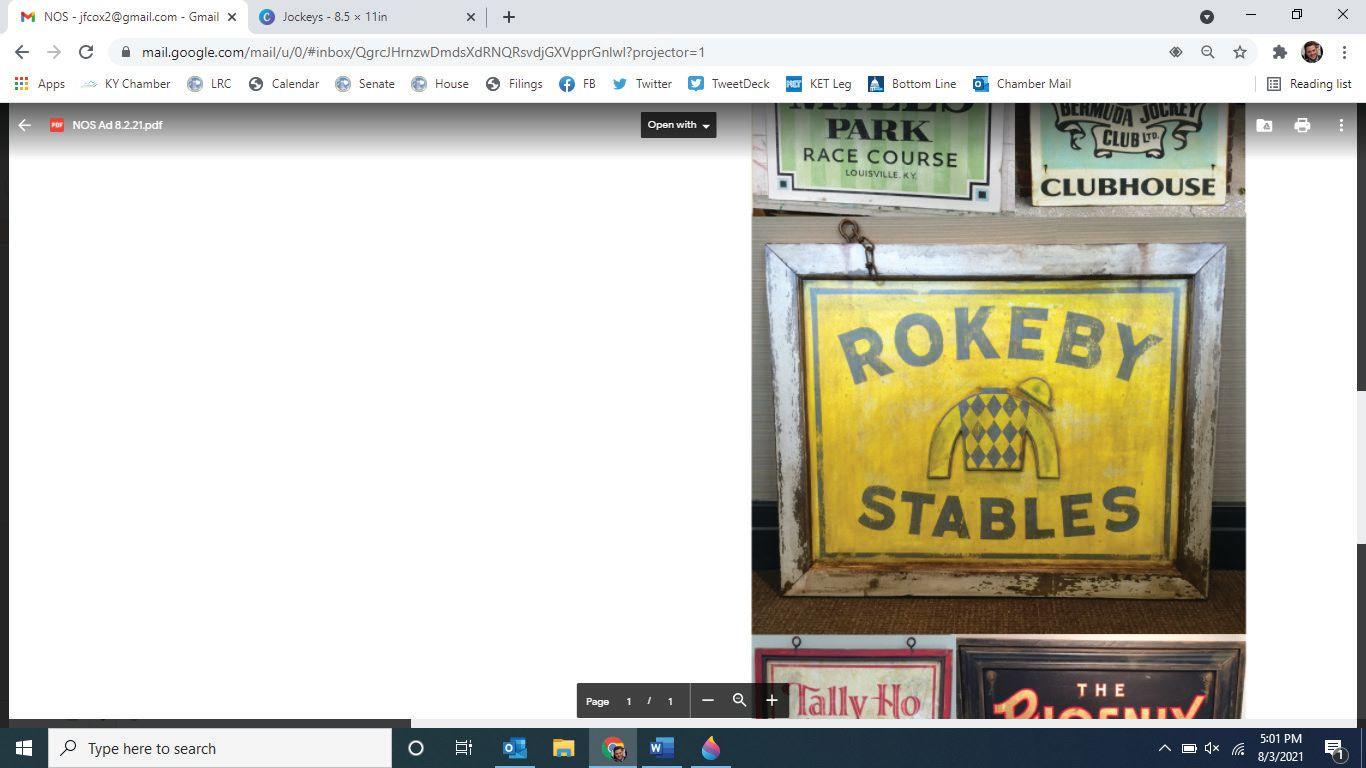Open the Chrome three-dot menu
The height and width of the screenshot is (768, 1366).
tap(1344, 52)
